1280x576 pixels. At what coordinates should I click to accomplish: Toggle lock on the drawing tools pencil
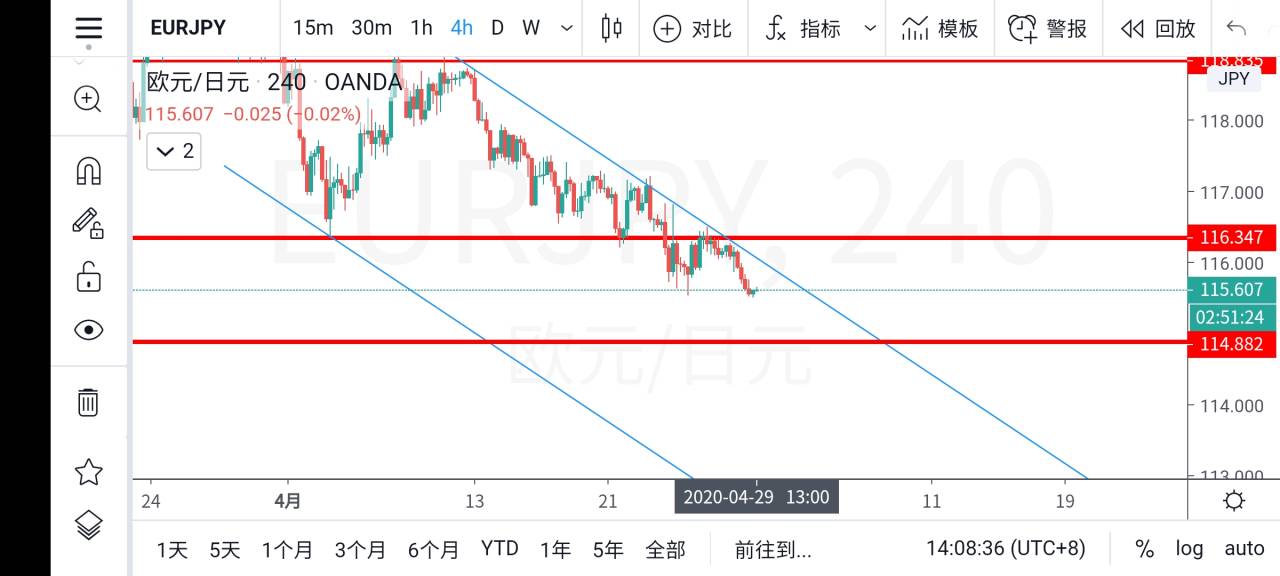pyautogui.click(x=88, y=223)
